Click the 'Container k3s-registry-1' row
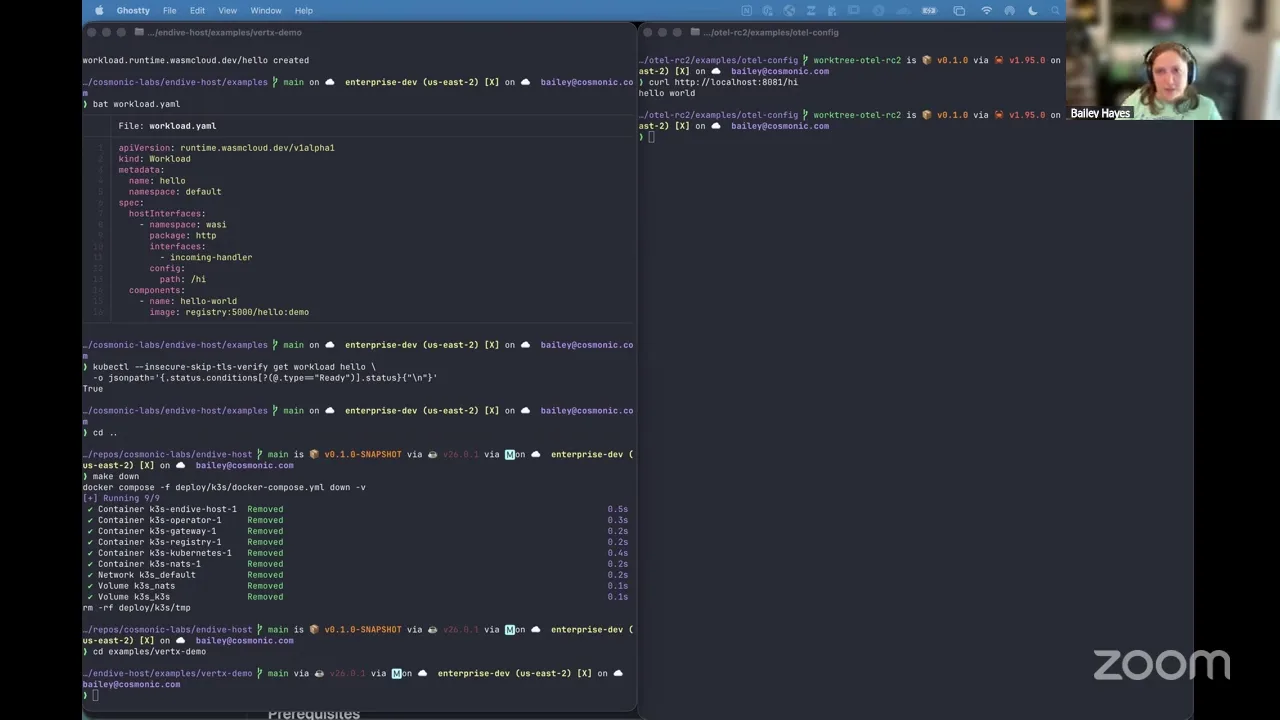Image resolution: width=1280 pixels, height=720 pixels. click(x=357, y=542)
